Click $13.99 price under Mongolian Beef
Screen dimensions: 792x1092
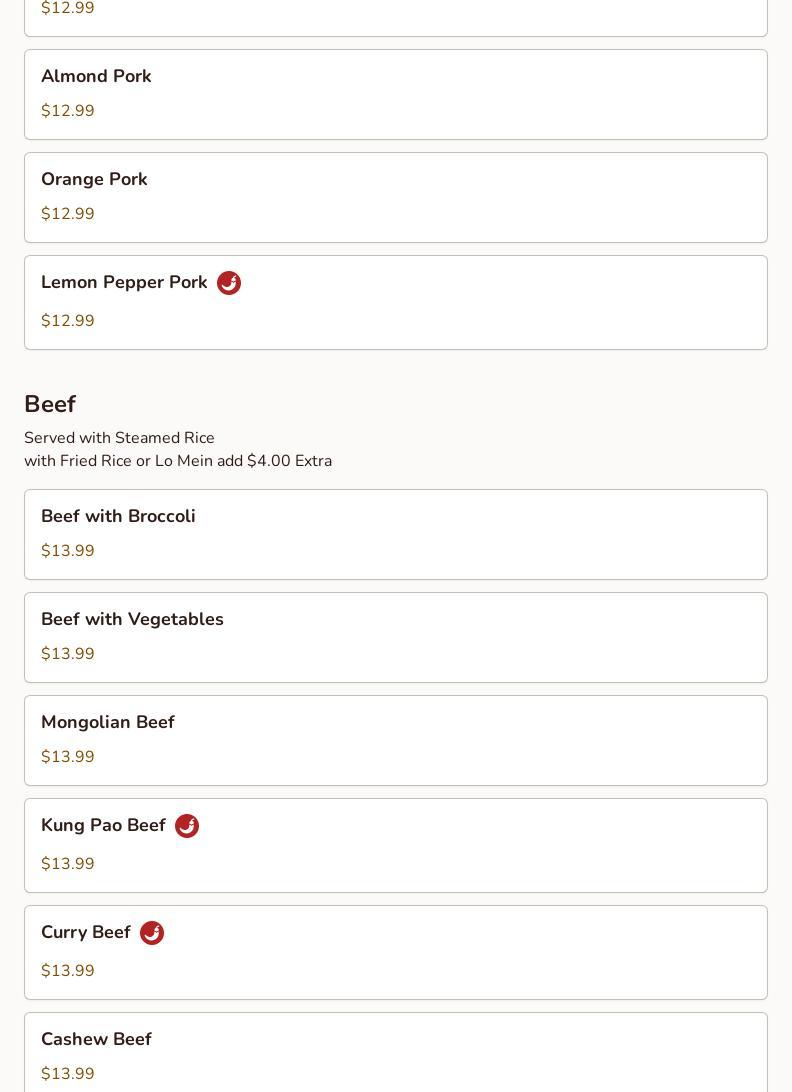tap(68, 757)
